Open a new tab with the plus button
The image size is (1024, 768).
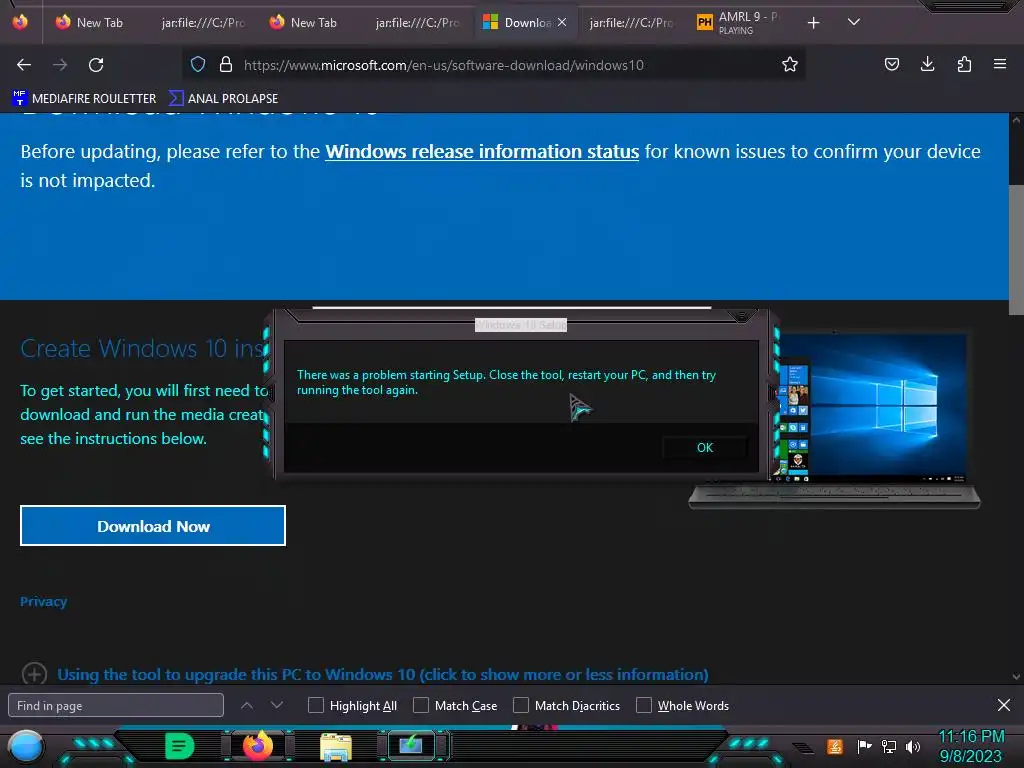[813, 23]
